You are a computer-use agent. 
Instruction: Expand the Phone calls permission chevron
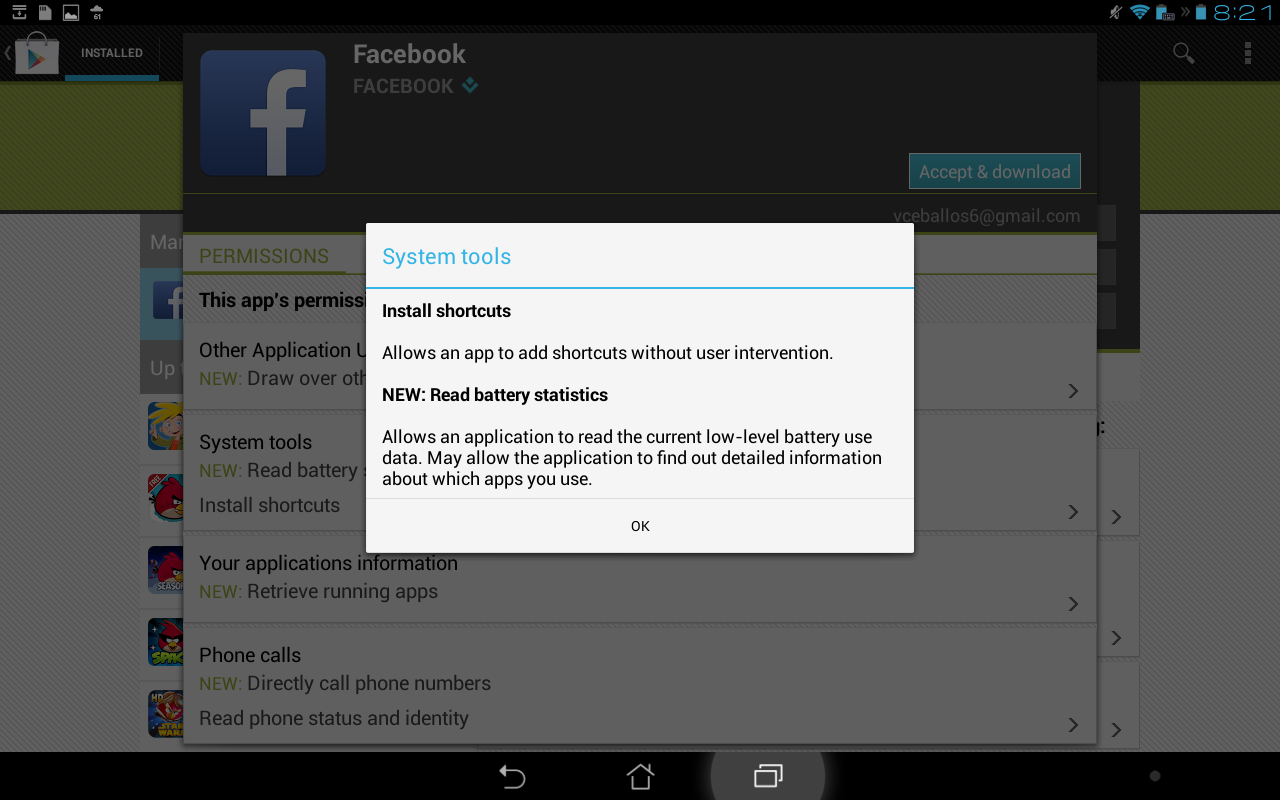tap(1073, 725)
